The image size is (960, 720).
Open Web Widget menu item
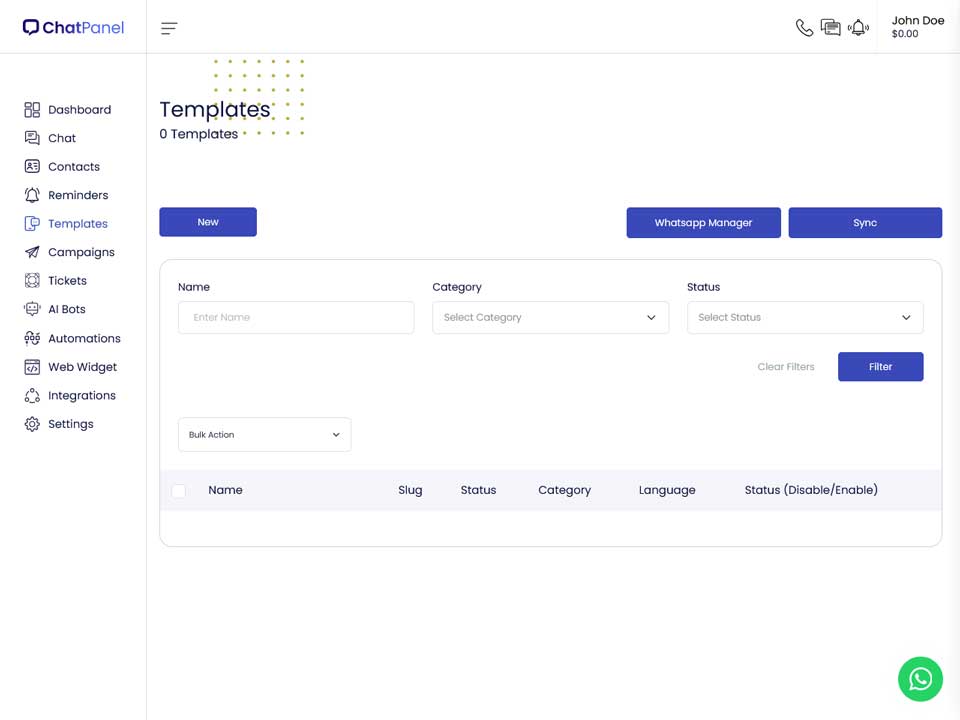(83, 367)
